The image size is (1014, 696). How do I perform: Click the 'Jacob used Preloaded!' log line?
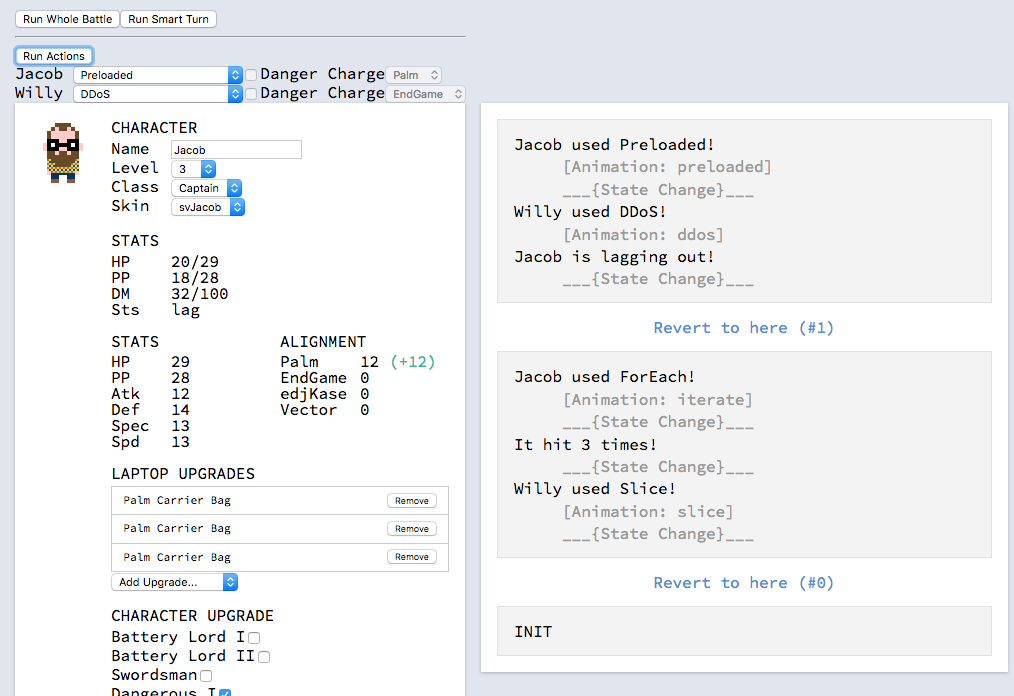coord(614,144)
